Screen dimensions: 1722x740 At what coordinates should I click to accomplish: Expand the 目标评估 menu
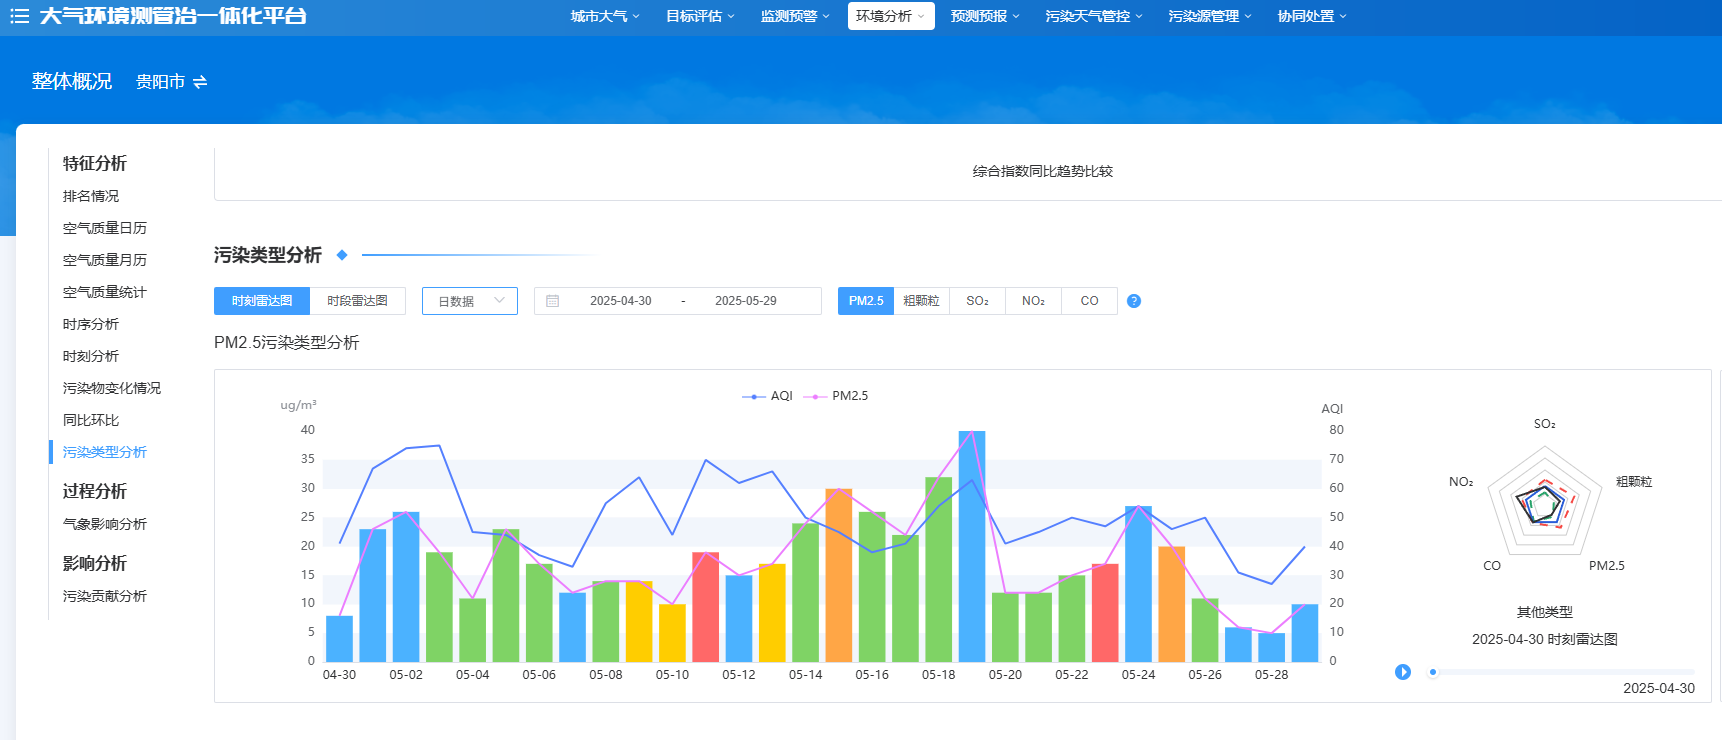(x=700, y=16)
